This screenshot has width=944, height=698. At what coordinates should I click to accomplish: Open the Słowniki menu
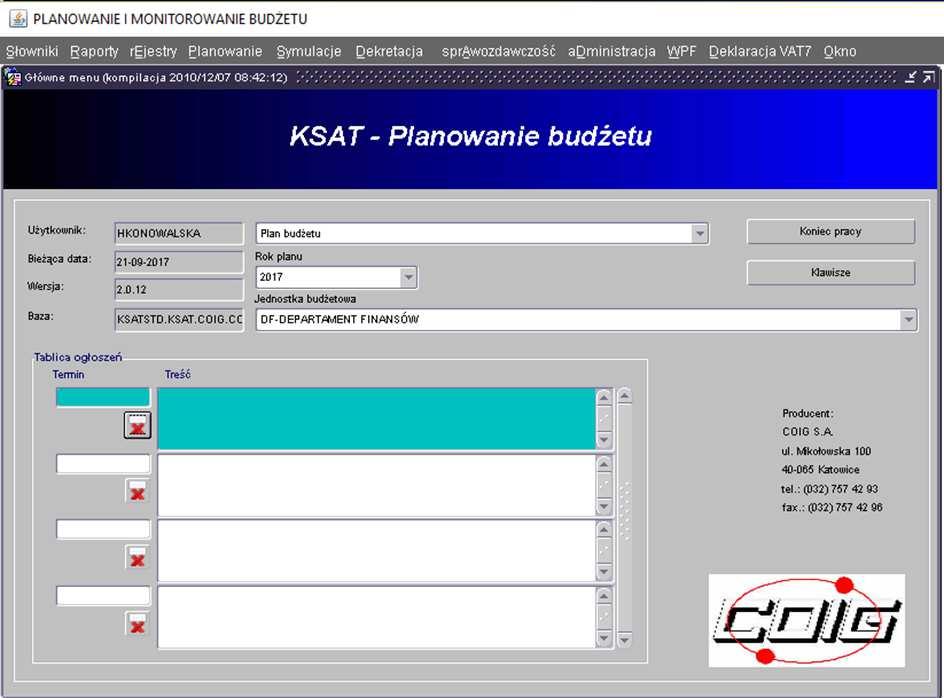point(32,51)
